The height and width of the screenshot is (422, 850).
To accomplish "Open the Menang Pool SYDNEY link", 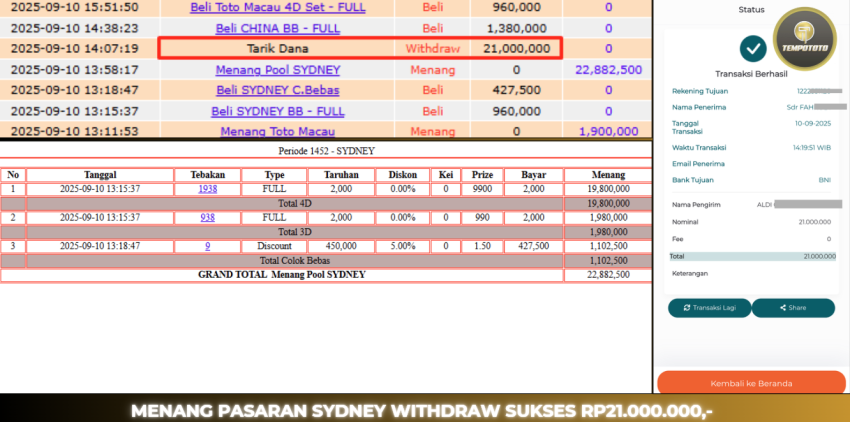I will tap(278, 70).
